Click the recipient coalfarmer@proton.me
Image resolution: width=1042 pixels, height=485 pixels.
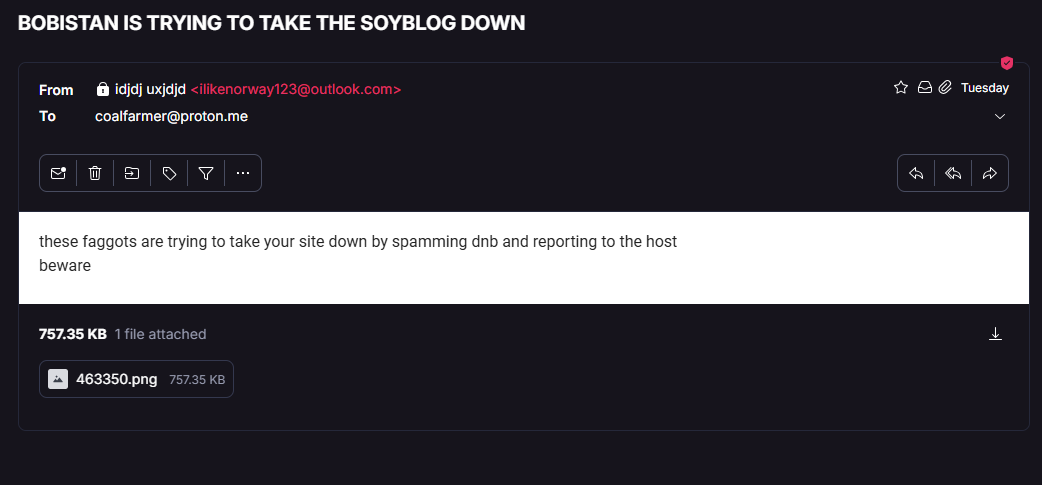click(171, 116)
